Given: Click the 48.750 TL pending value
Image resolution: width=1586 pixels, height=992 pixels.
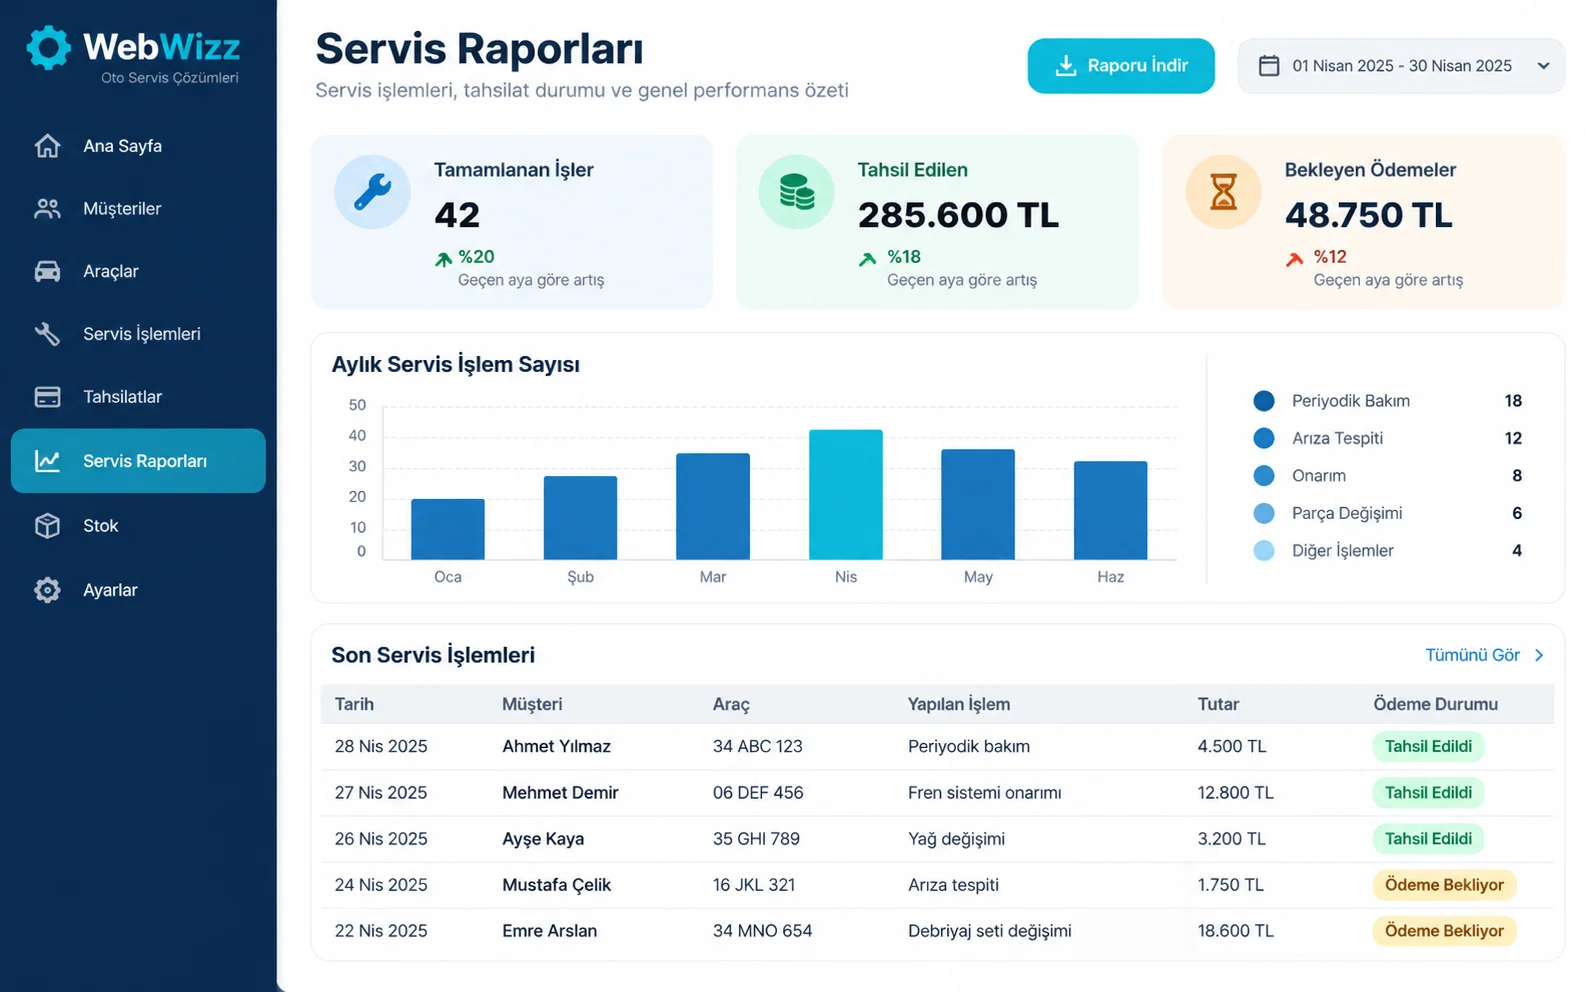Looking at the screenshot, I should coord(1368,215).
